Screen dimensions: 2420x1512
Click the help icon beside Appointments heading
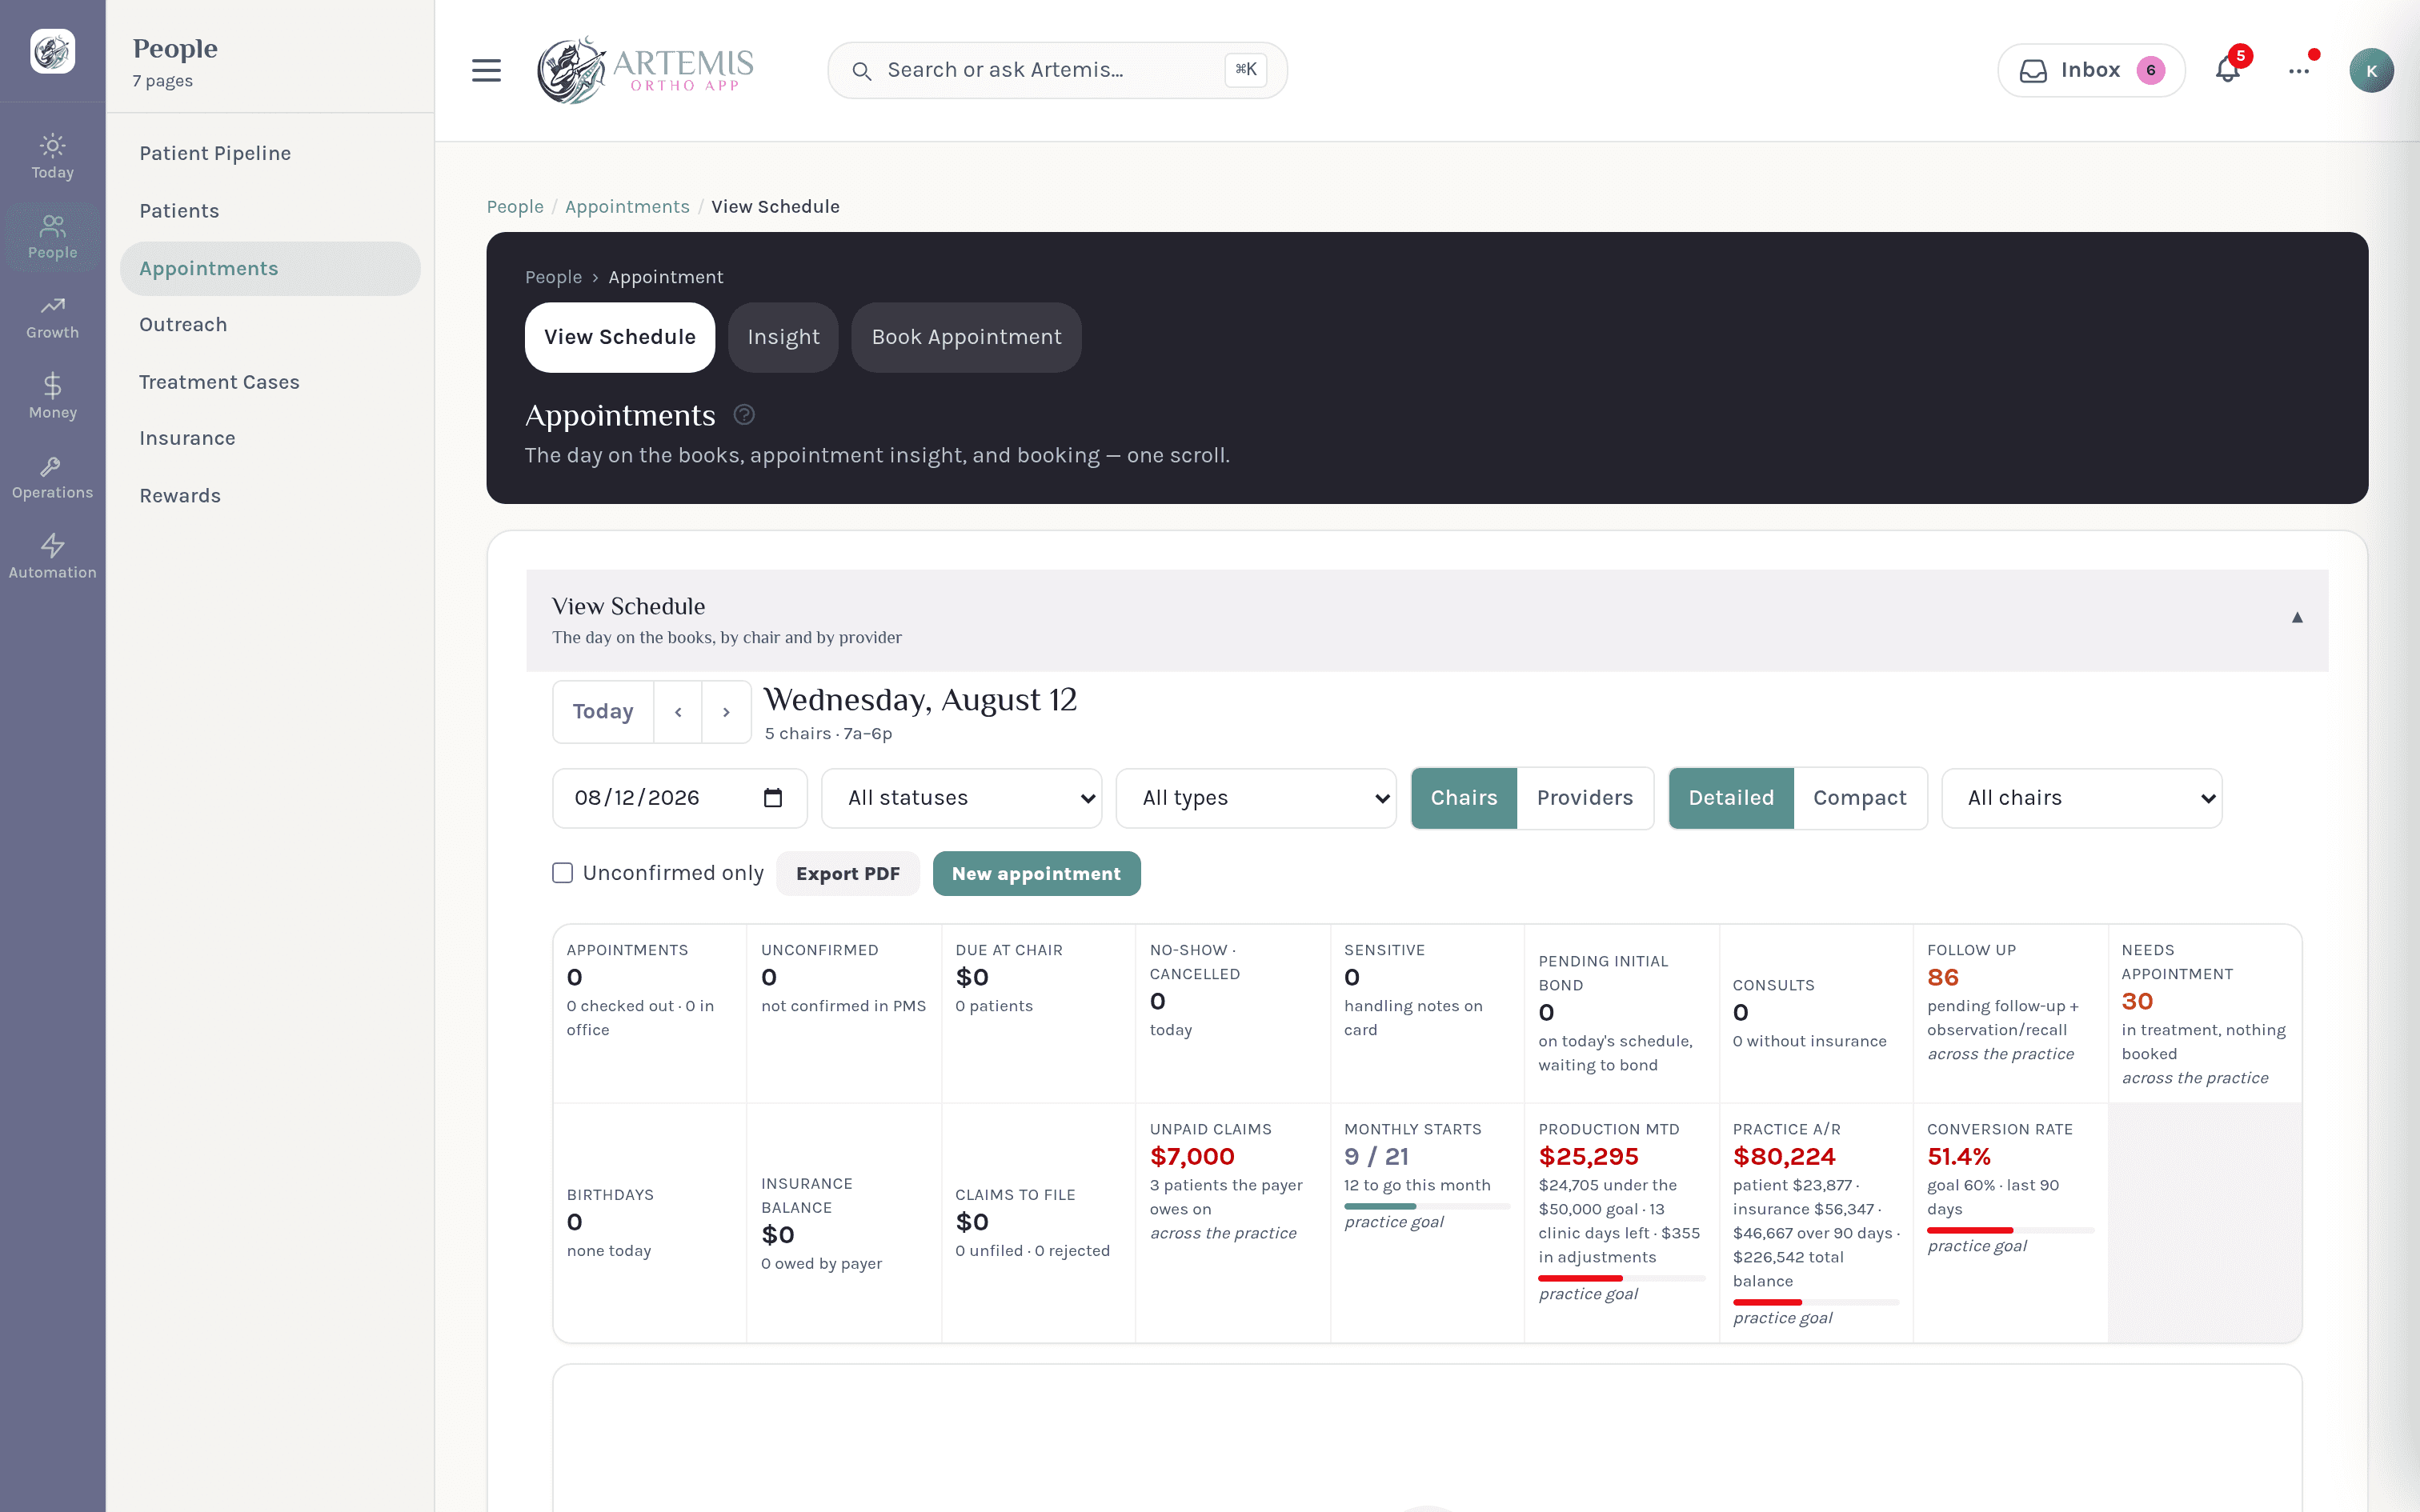[744, 414]
